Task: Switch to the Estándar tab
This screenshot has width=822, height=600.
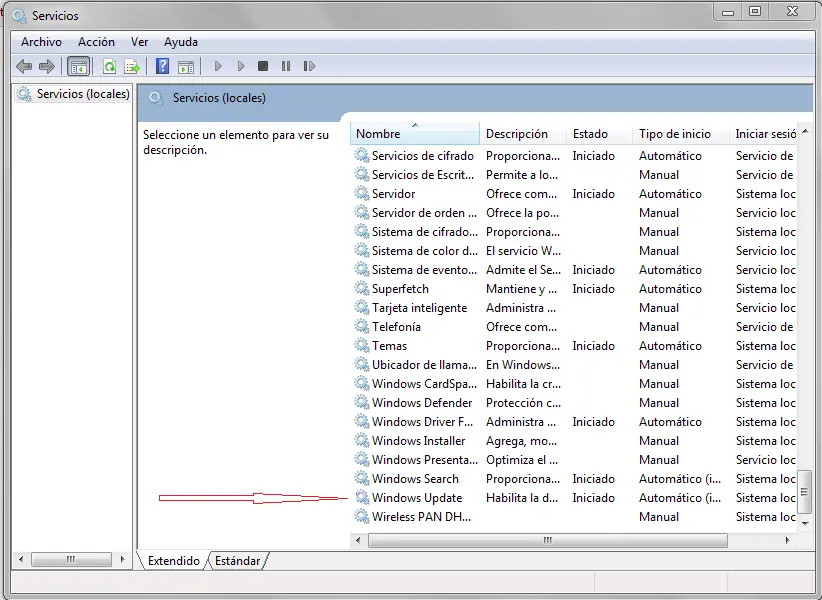Action: (x=237, y=561)
